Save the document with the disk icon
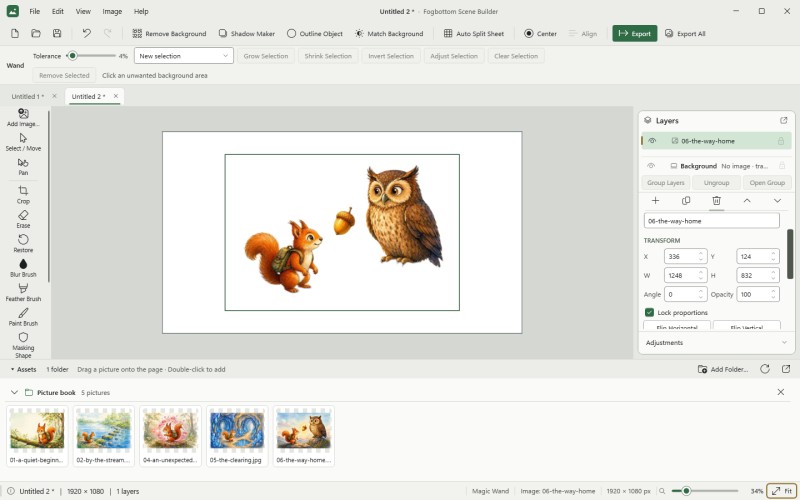Image resolution: width=800 pixels, height=500 pixels. pos(57,34)
